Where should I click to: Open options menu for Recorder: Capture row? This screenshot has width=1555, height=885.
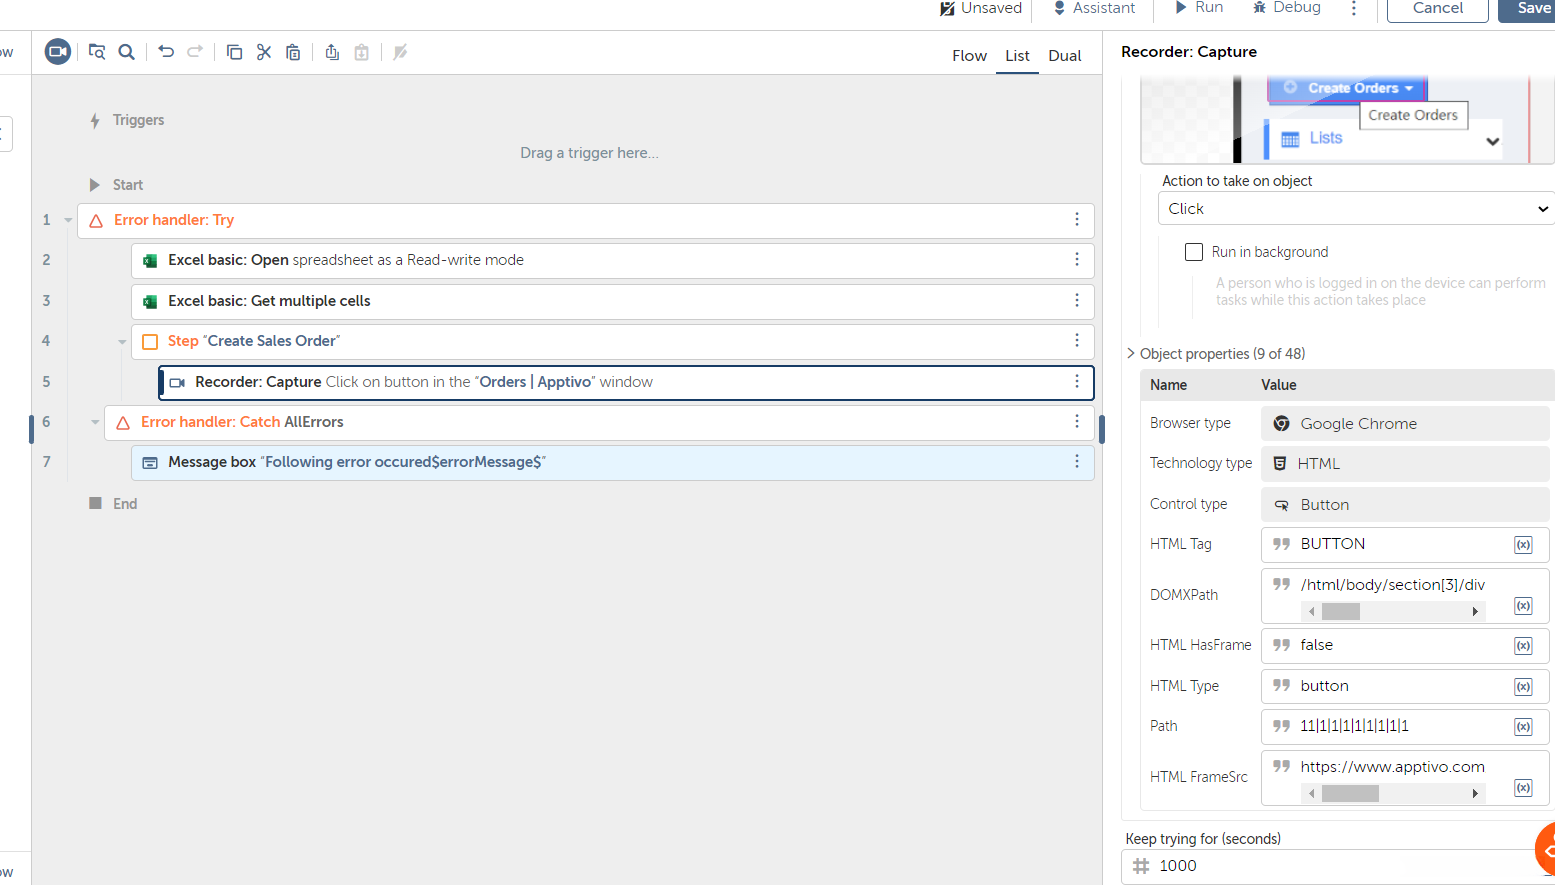[x=1077, y=382]
